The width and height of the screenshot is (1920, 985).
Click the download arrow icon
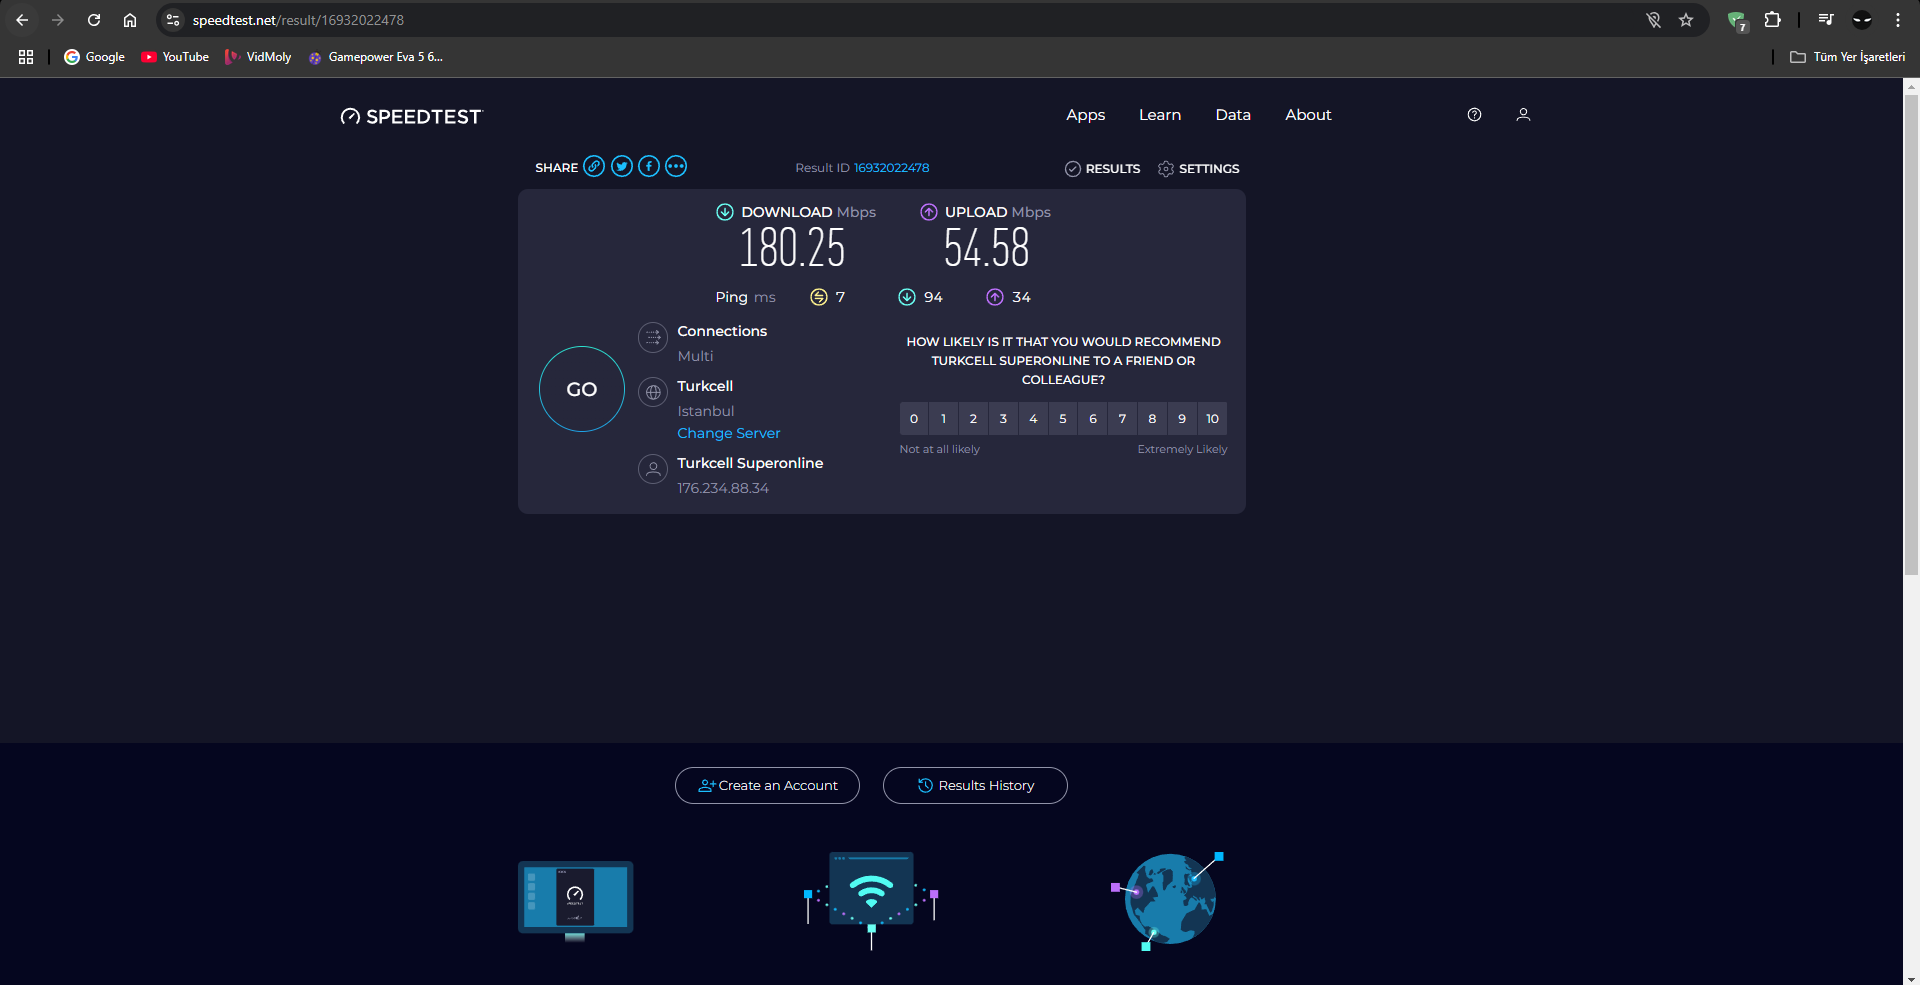pos(725,212)
